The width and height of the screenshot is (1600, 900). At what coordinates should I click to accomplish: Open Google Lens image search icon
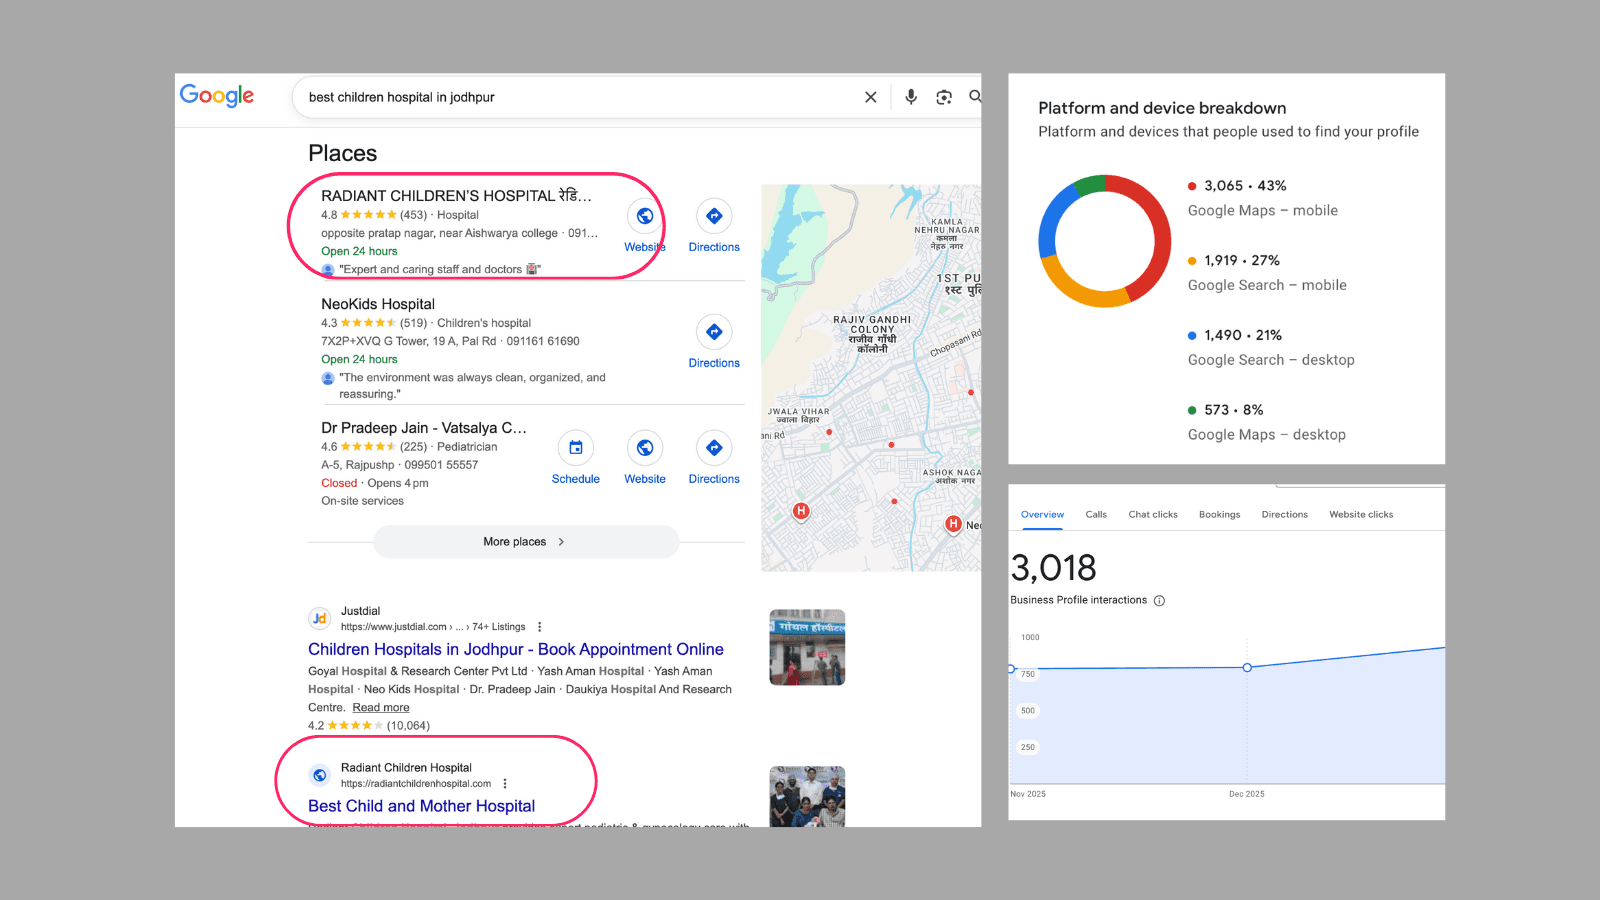944,97
